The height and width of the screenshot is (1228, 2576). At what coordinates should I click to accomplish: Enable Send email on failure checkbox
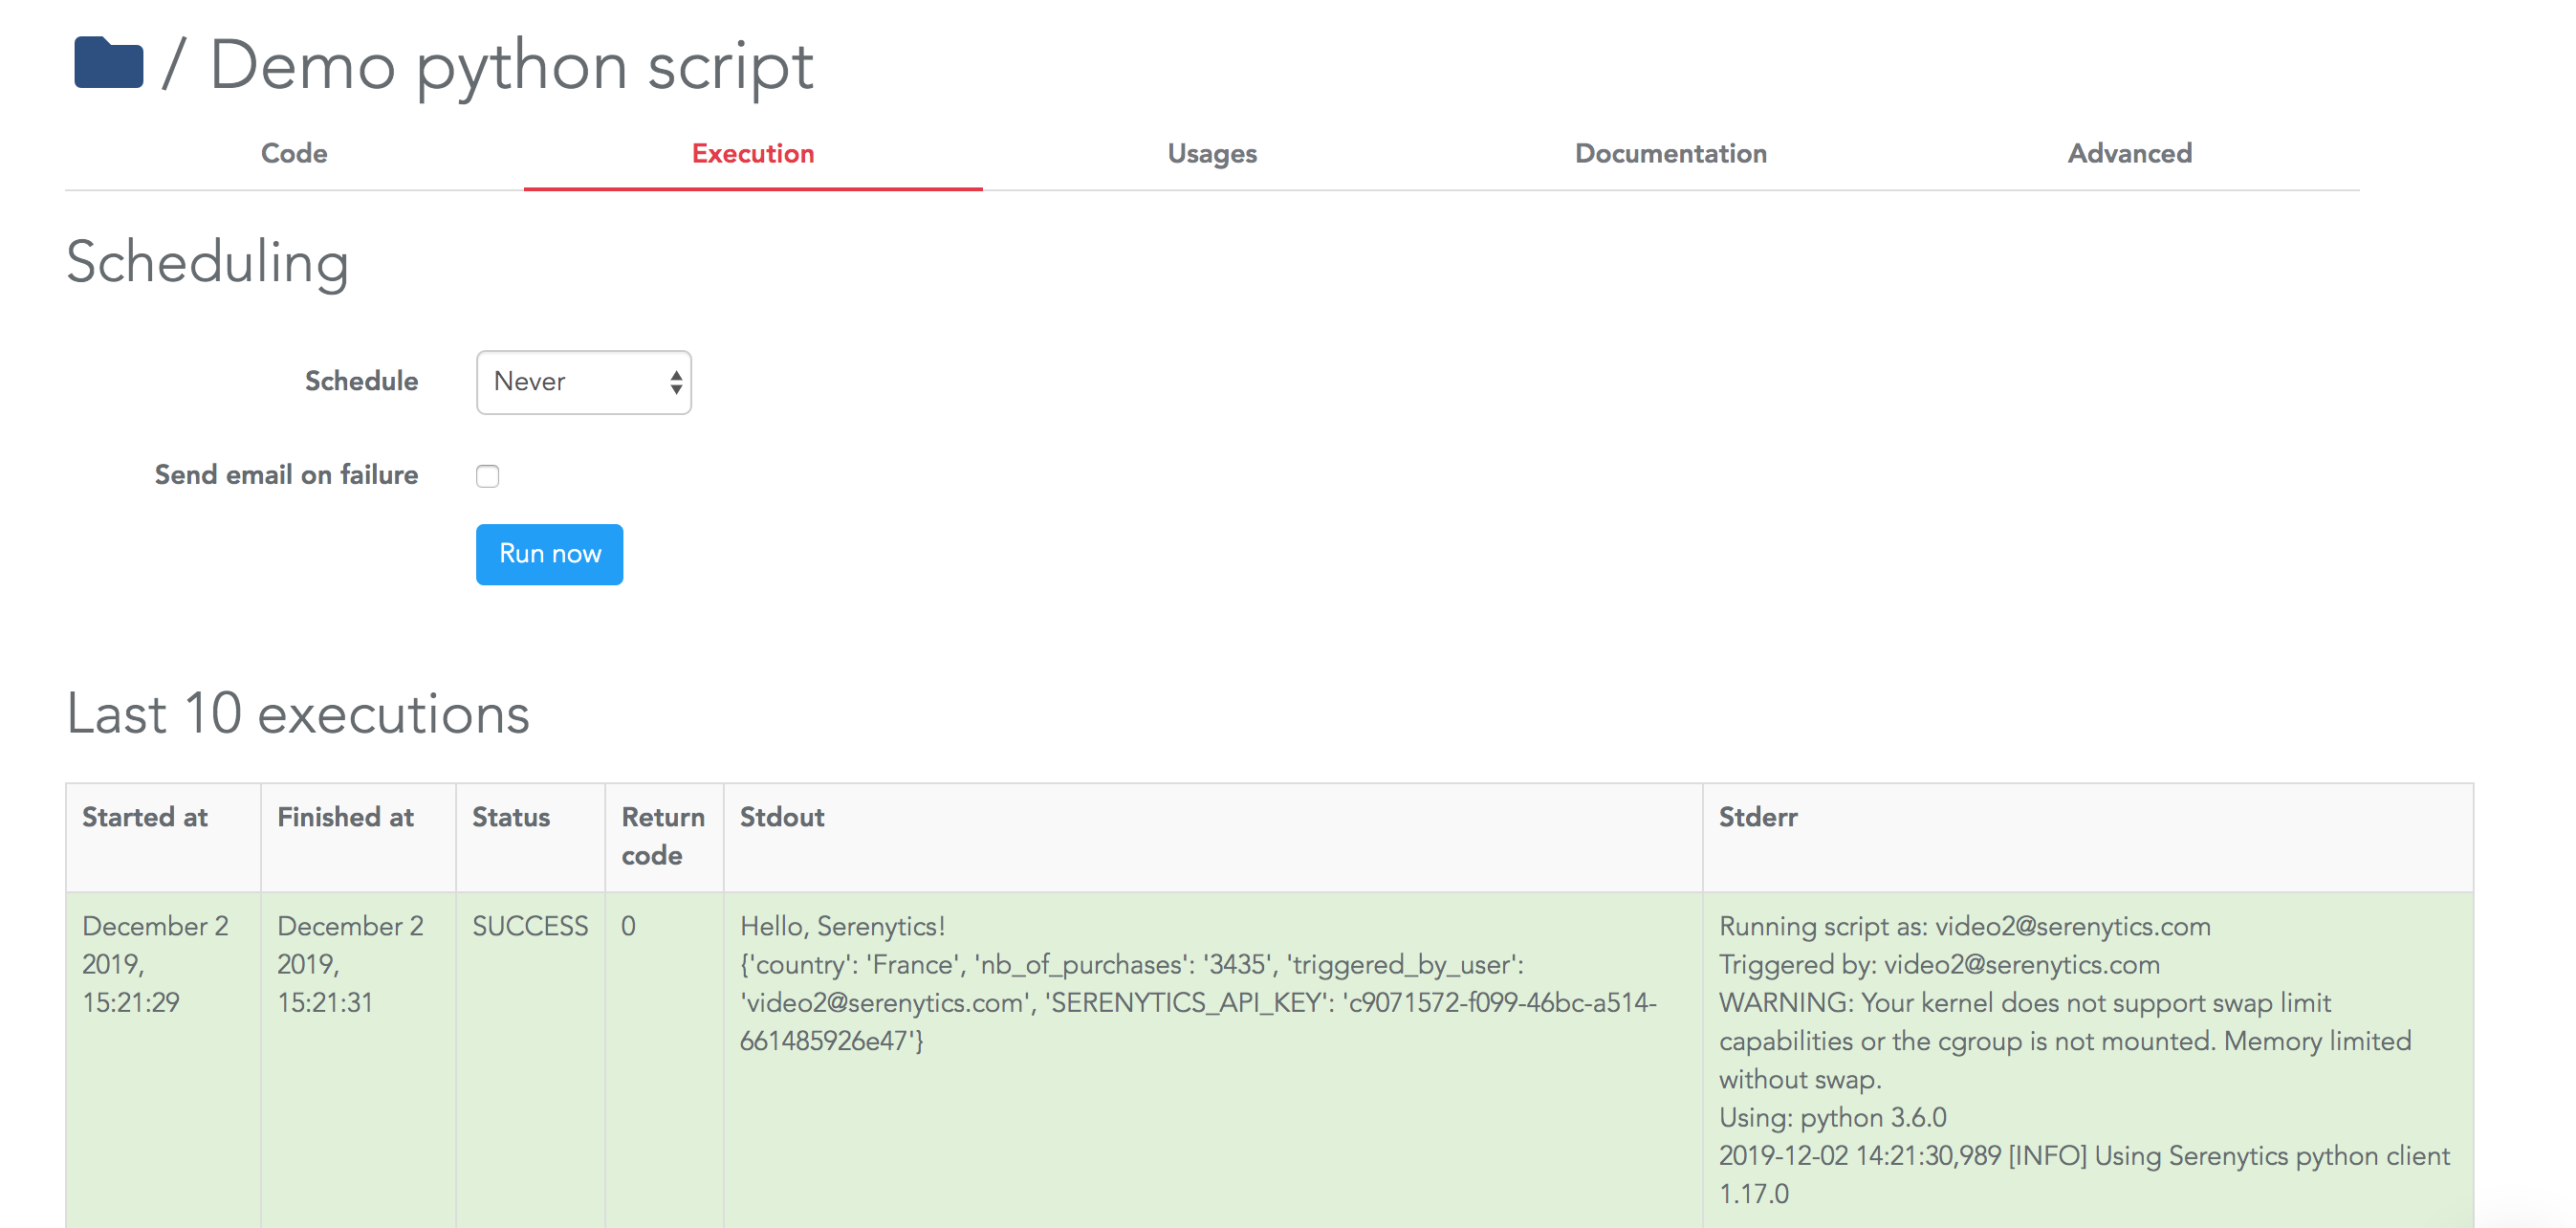click(x=487, y=476)
